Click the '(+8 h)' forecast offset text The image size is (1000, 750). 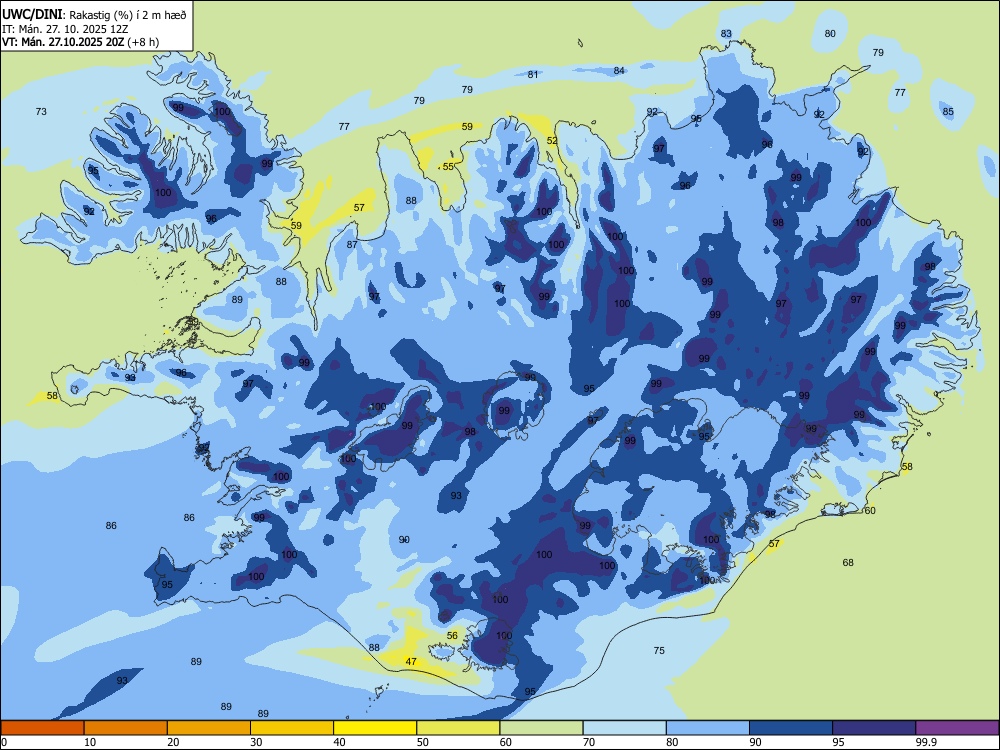pos(143,42)
